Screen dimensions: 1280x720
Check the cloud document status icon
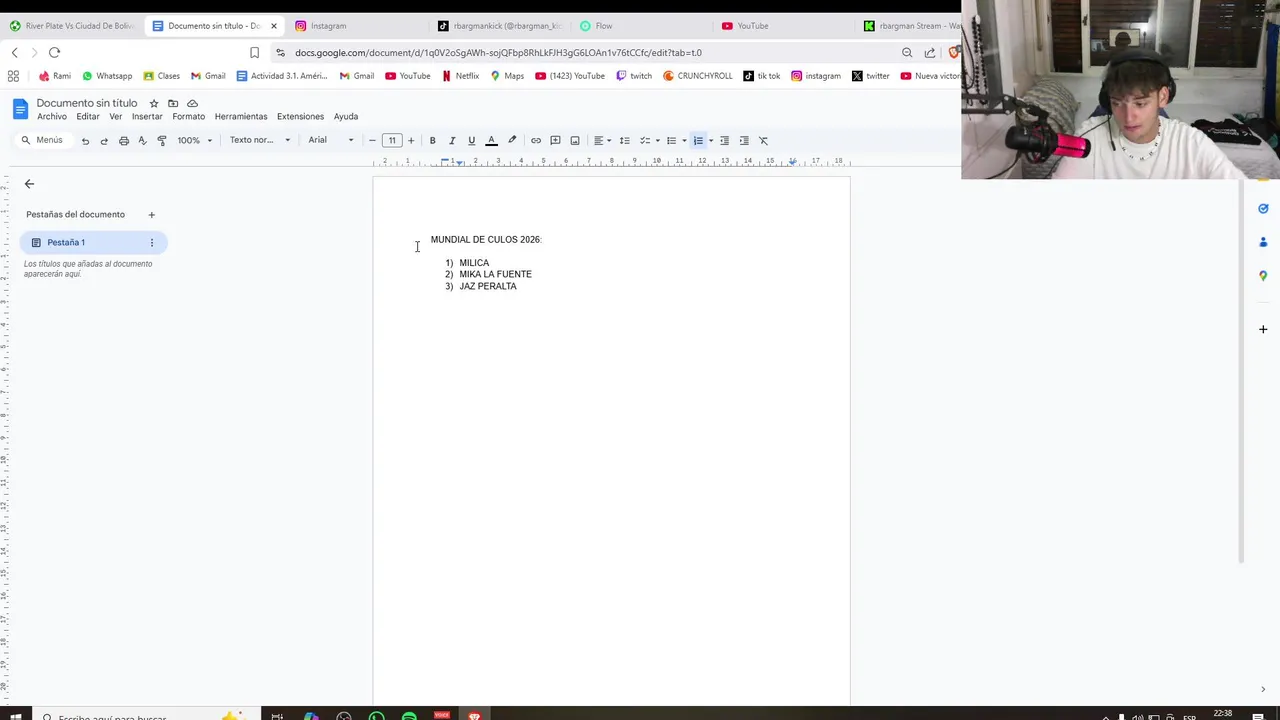coord(192,103)
